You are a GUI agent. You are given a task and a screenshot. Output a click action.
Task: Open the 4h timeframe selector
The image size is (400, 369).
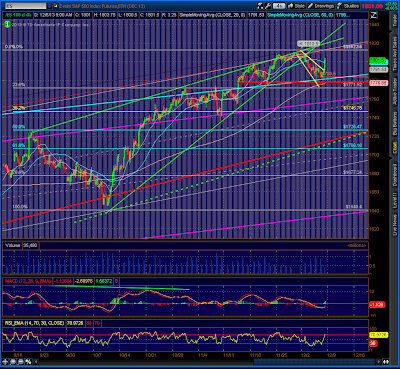pos(279,6)
